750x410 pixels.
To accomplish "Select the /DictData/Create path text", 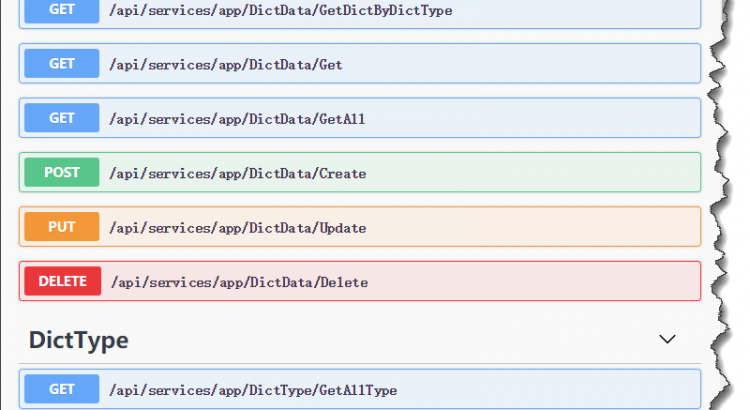I will click(237, 174).
